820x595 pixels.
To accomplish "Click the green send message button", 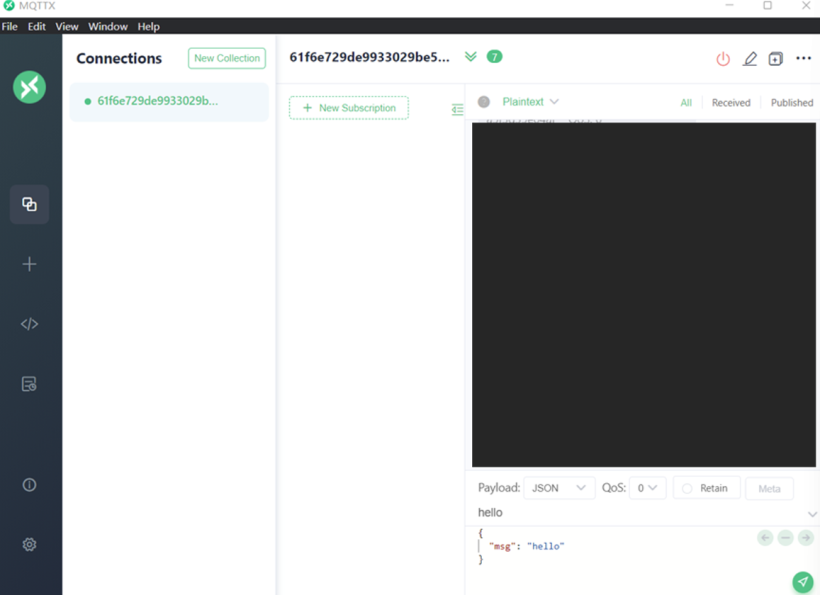I will (802, 581).
